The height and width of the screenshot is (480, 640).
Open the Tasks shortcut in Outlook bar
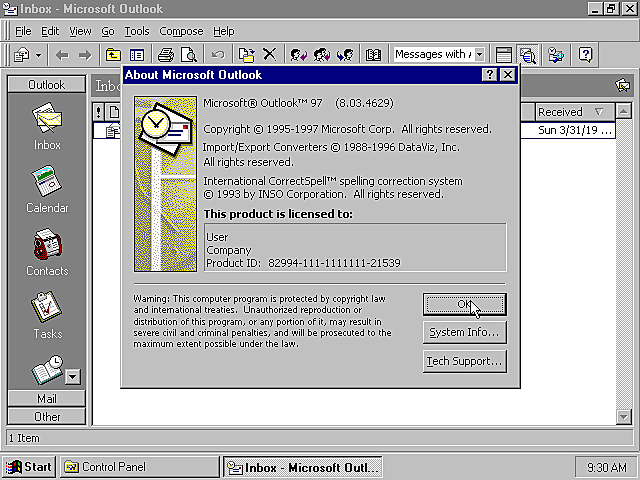click(47, 315)
